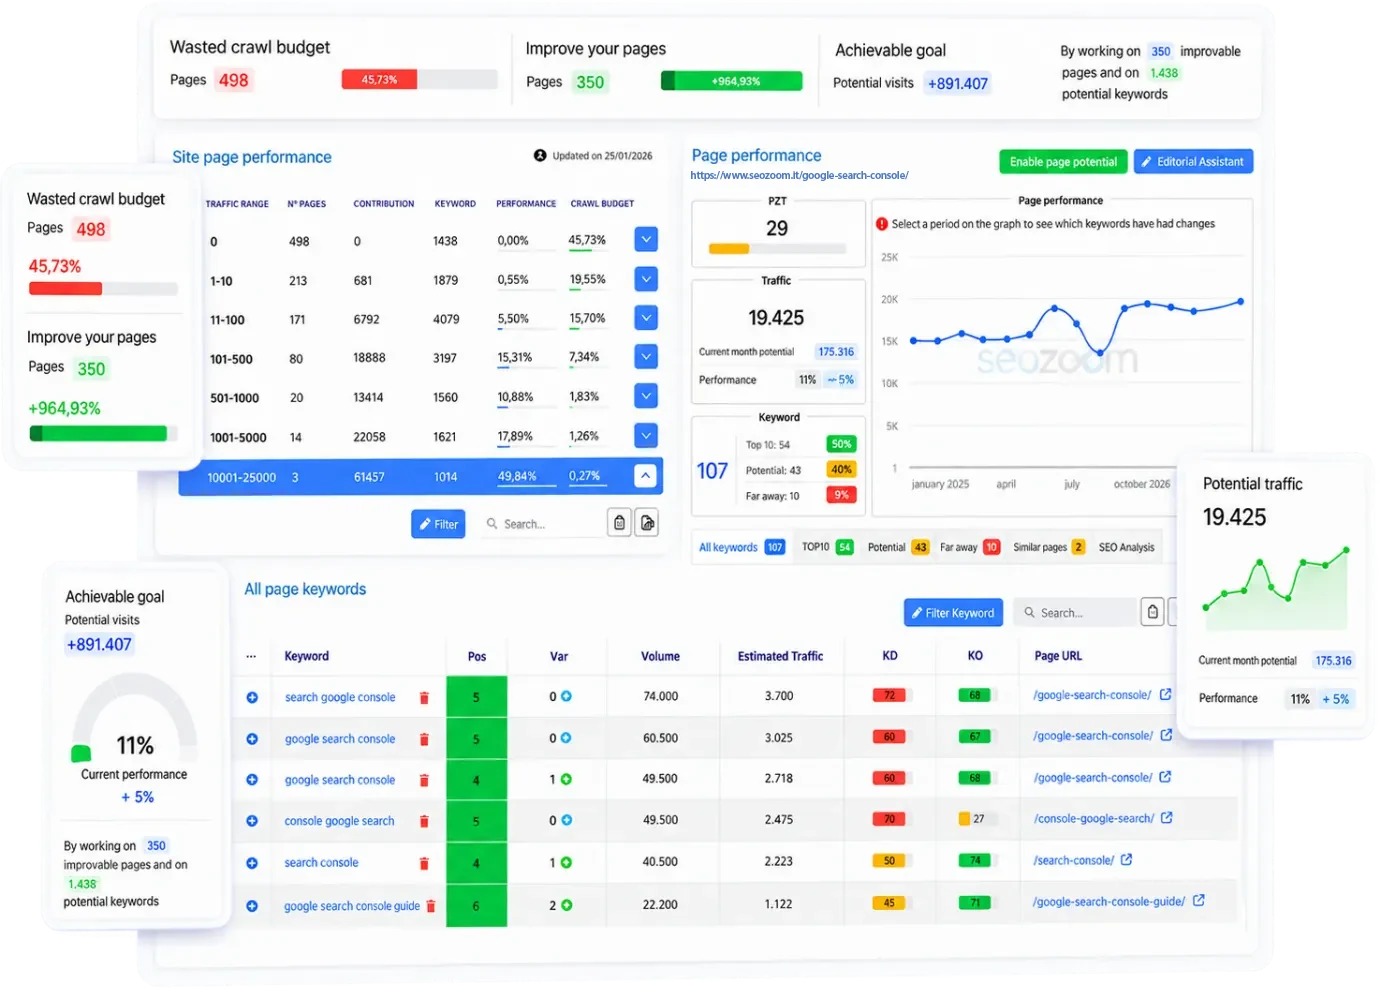Open the SEO Analysis tab
Image resolution: width=1381 pixels, height=999 pixels.
click(1126, 547)
